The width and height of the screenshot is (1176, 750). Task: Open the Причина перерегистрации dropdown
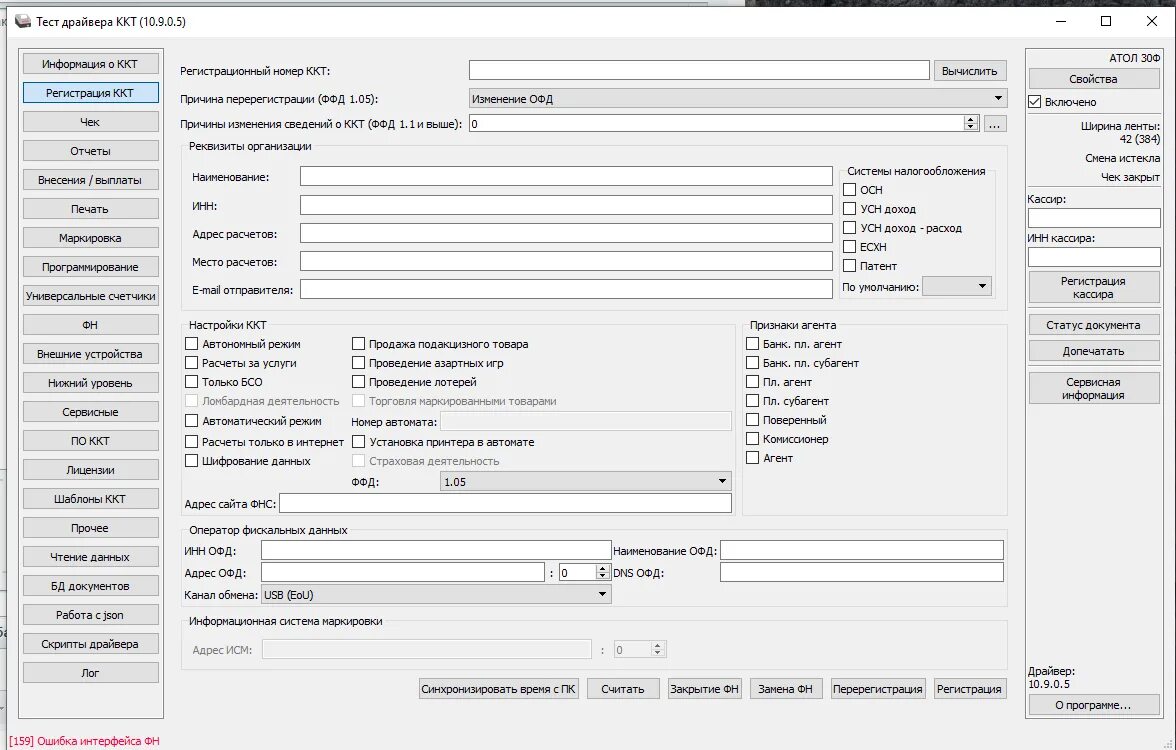pyautogui.click(x=737, y=98)
